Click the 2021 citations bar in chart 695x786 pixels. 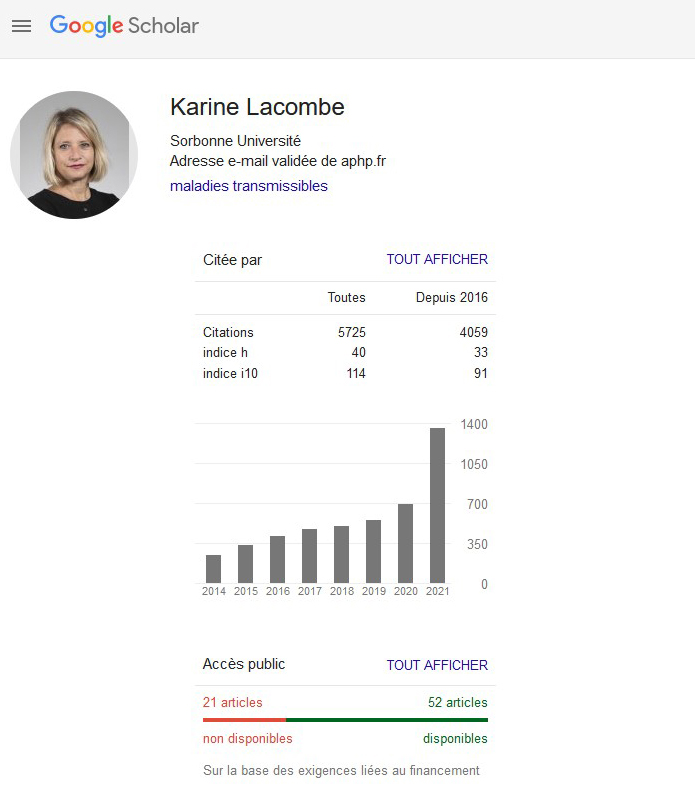[437, 505]
